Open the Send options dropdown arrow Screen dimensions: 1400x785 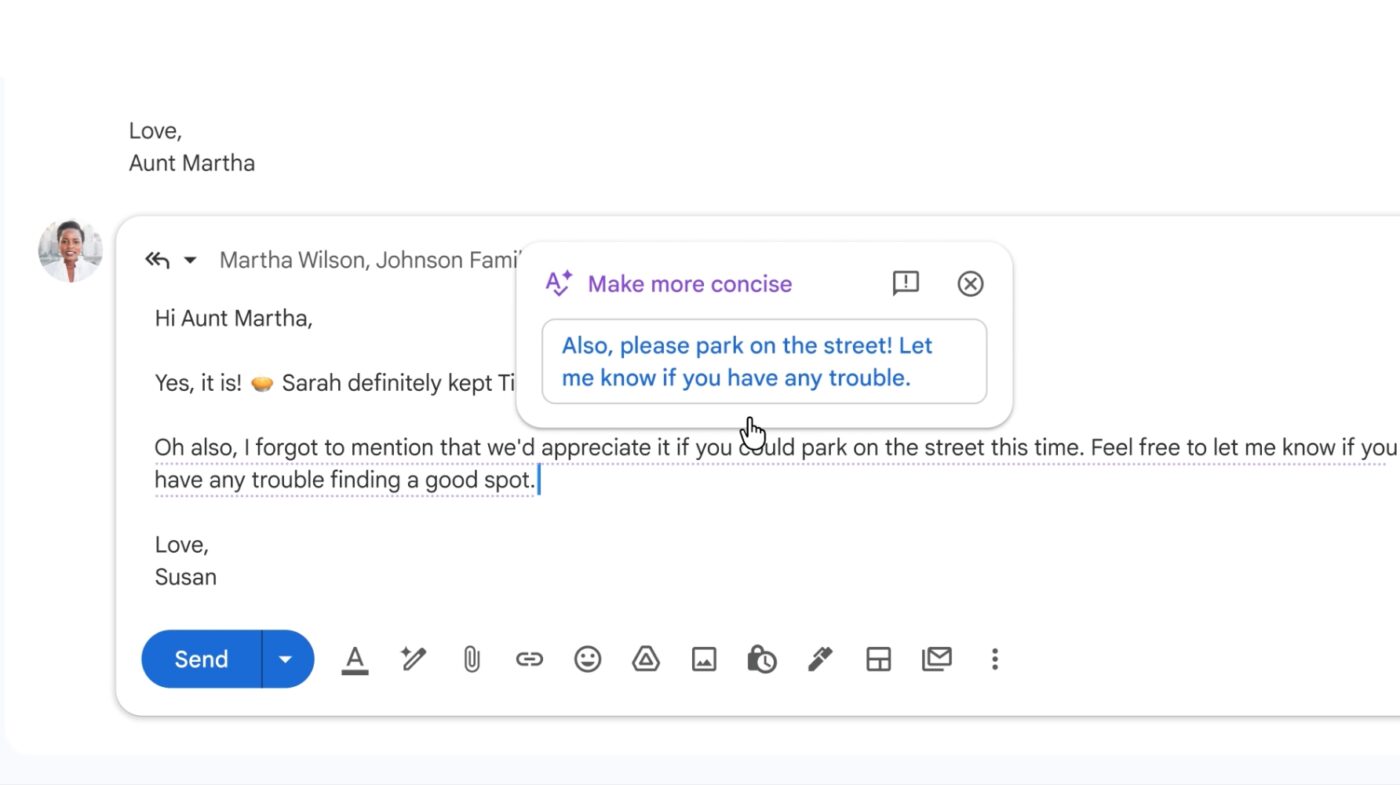[285, 658]
